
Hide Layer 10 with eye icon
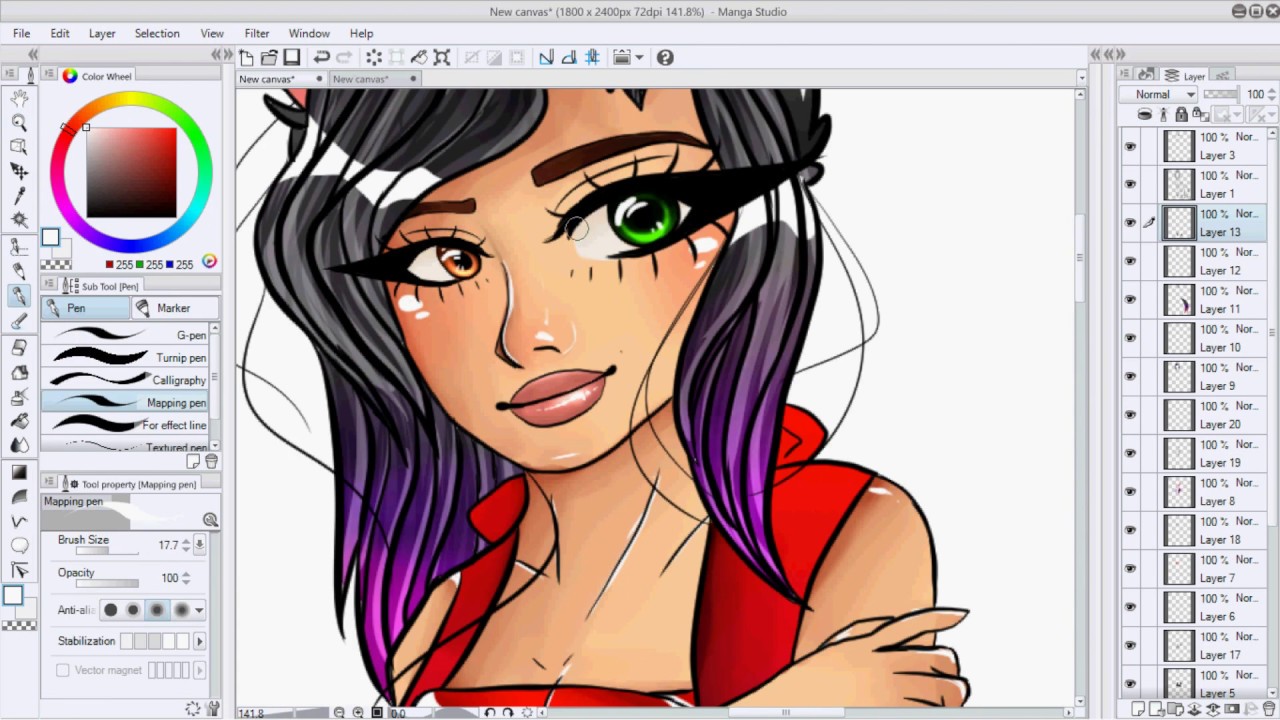(1130, 338)
